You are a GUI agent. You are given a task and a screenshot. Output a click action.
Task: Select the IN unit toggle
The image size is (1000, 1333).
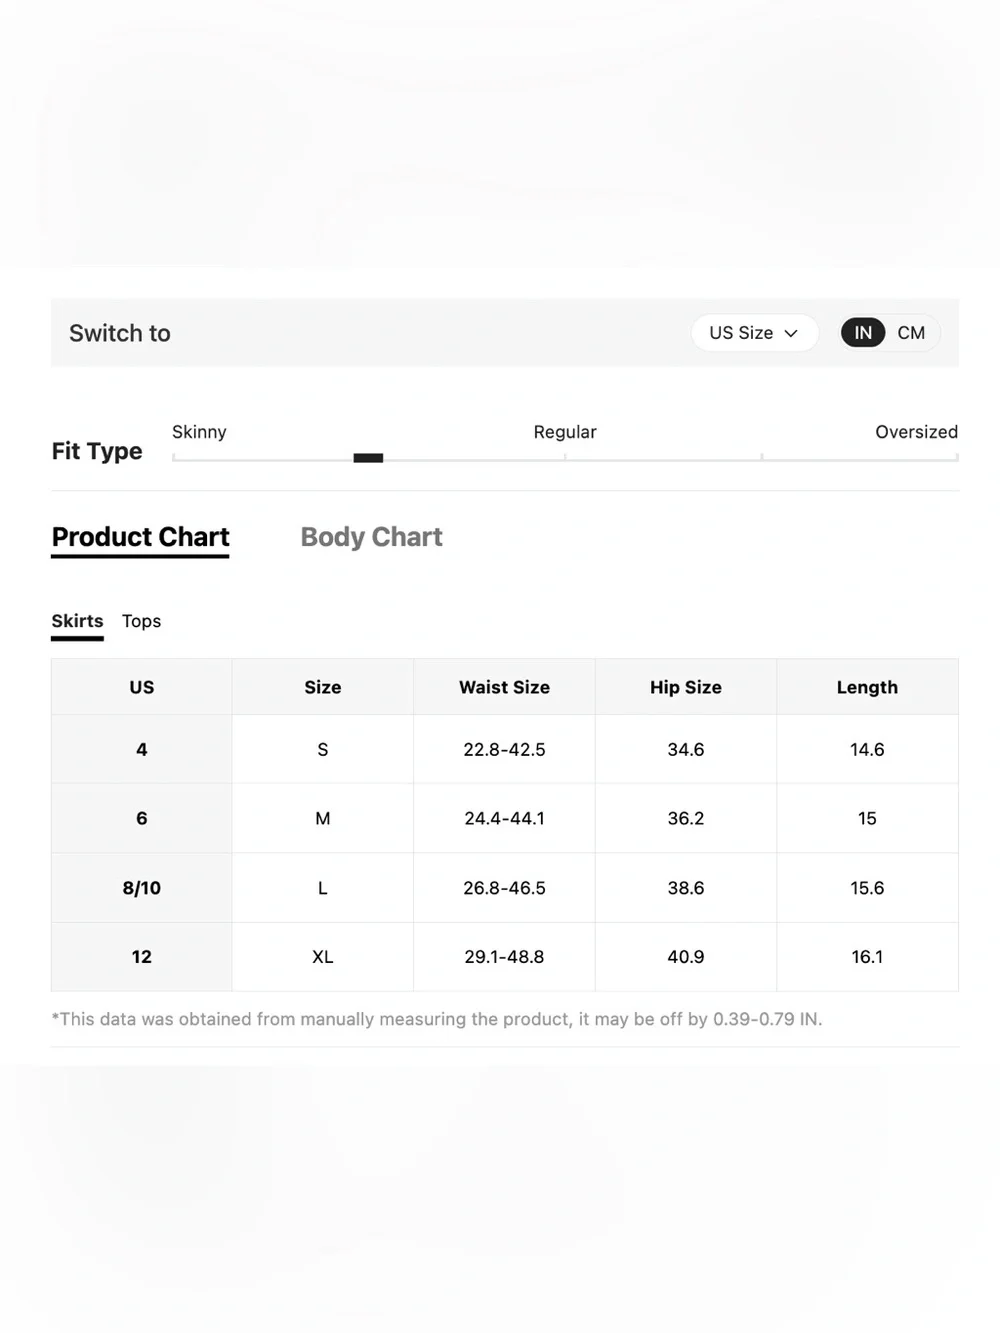point(863,333)
